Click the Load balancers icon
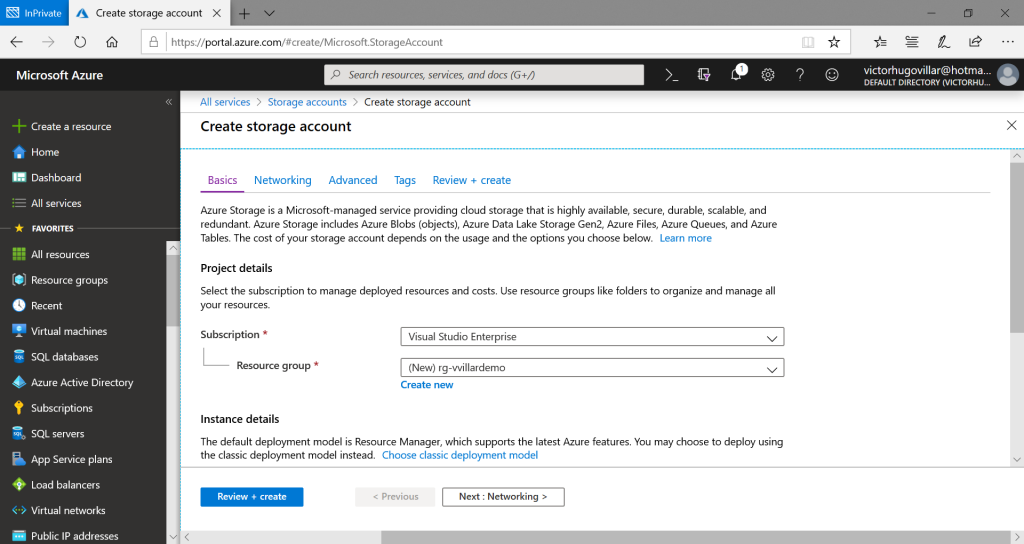Image resolution: width=1024 pixels, height=544 pixels. (19, 485)
